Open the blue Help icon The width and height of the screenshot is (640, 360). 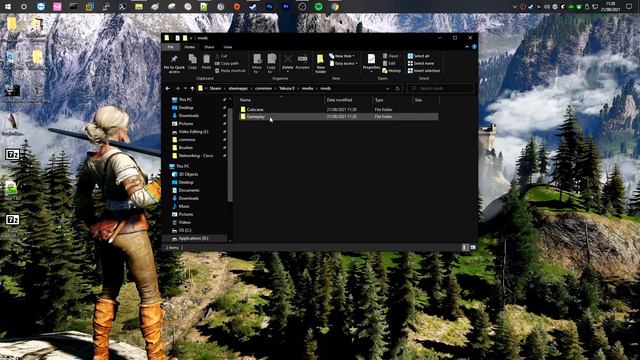[474, 47]
